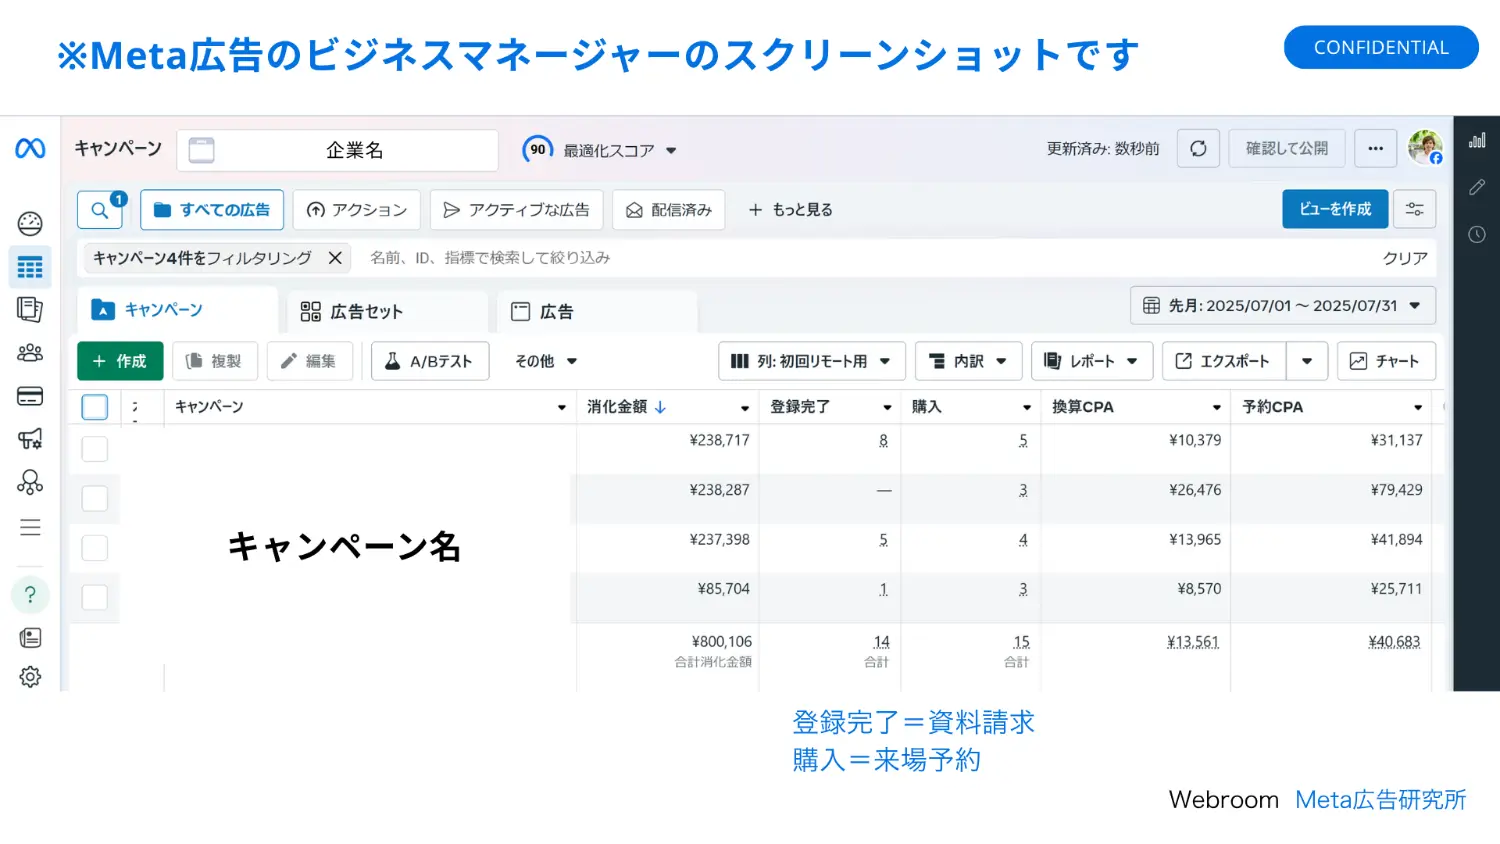Open the three-dot more options menu
The height and width of the screenshot is (844, 1500).
pyautogui.click(x=1376, y=149)
